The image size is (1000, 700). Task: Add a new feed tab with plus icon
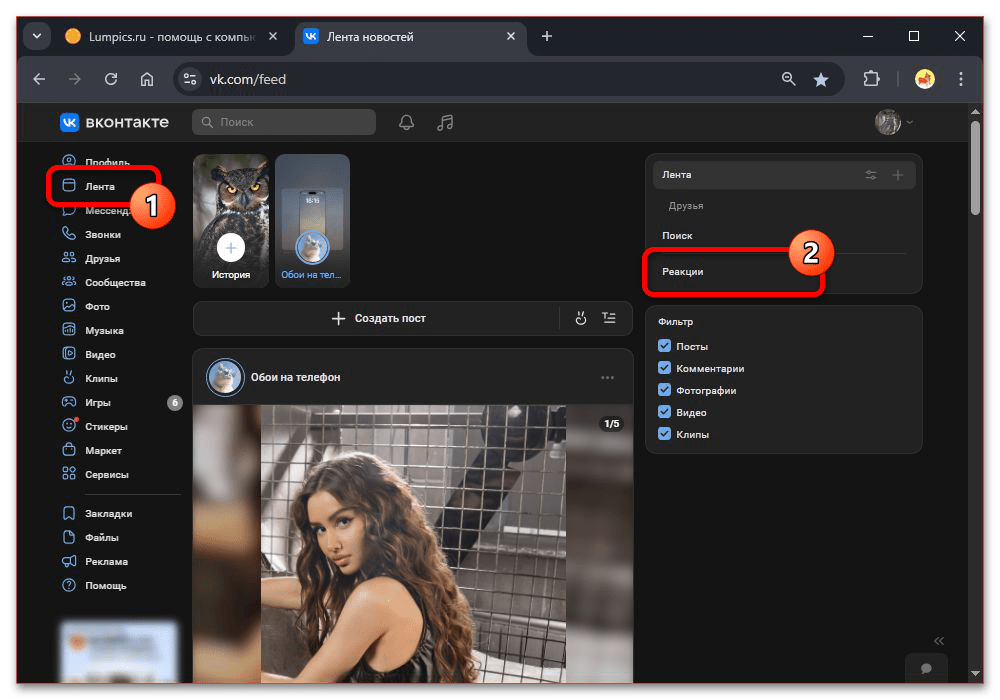[x=897, y=175]
